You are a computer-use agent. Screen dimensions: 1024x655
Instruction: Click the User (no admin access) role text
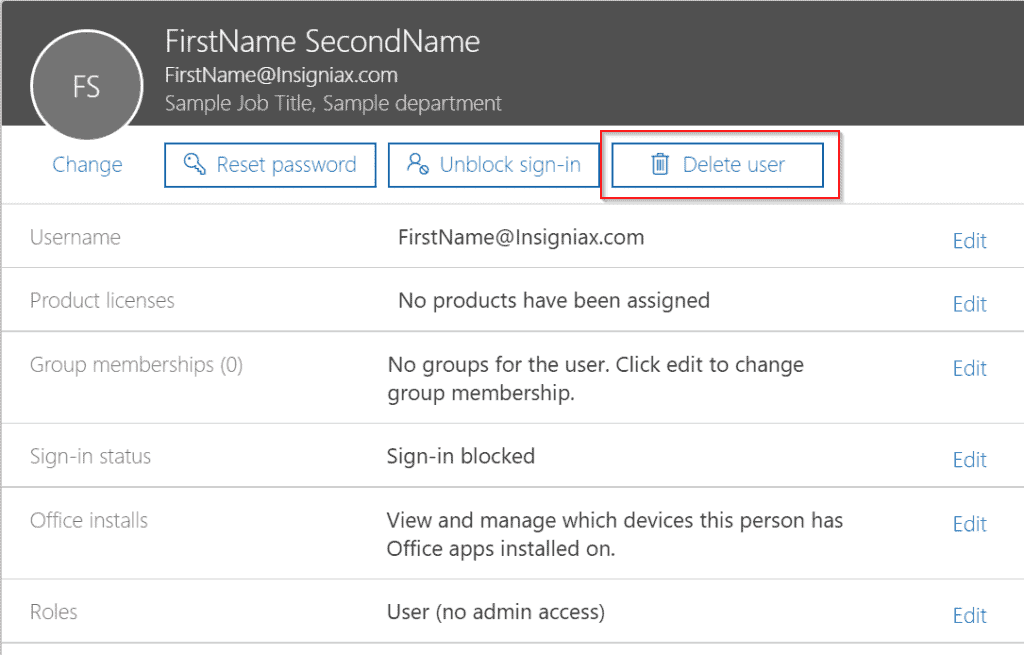496,612
